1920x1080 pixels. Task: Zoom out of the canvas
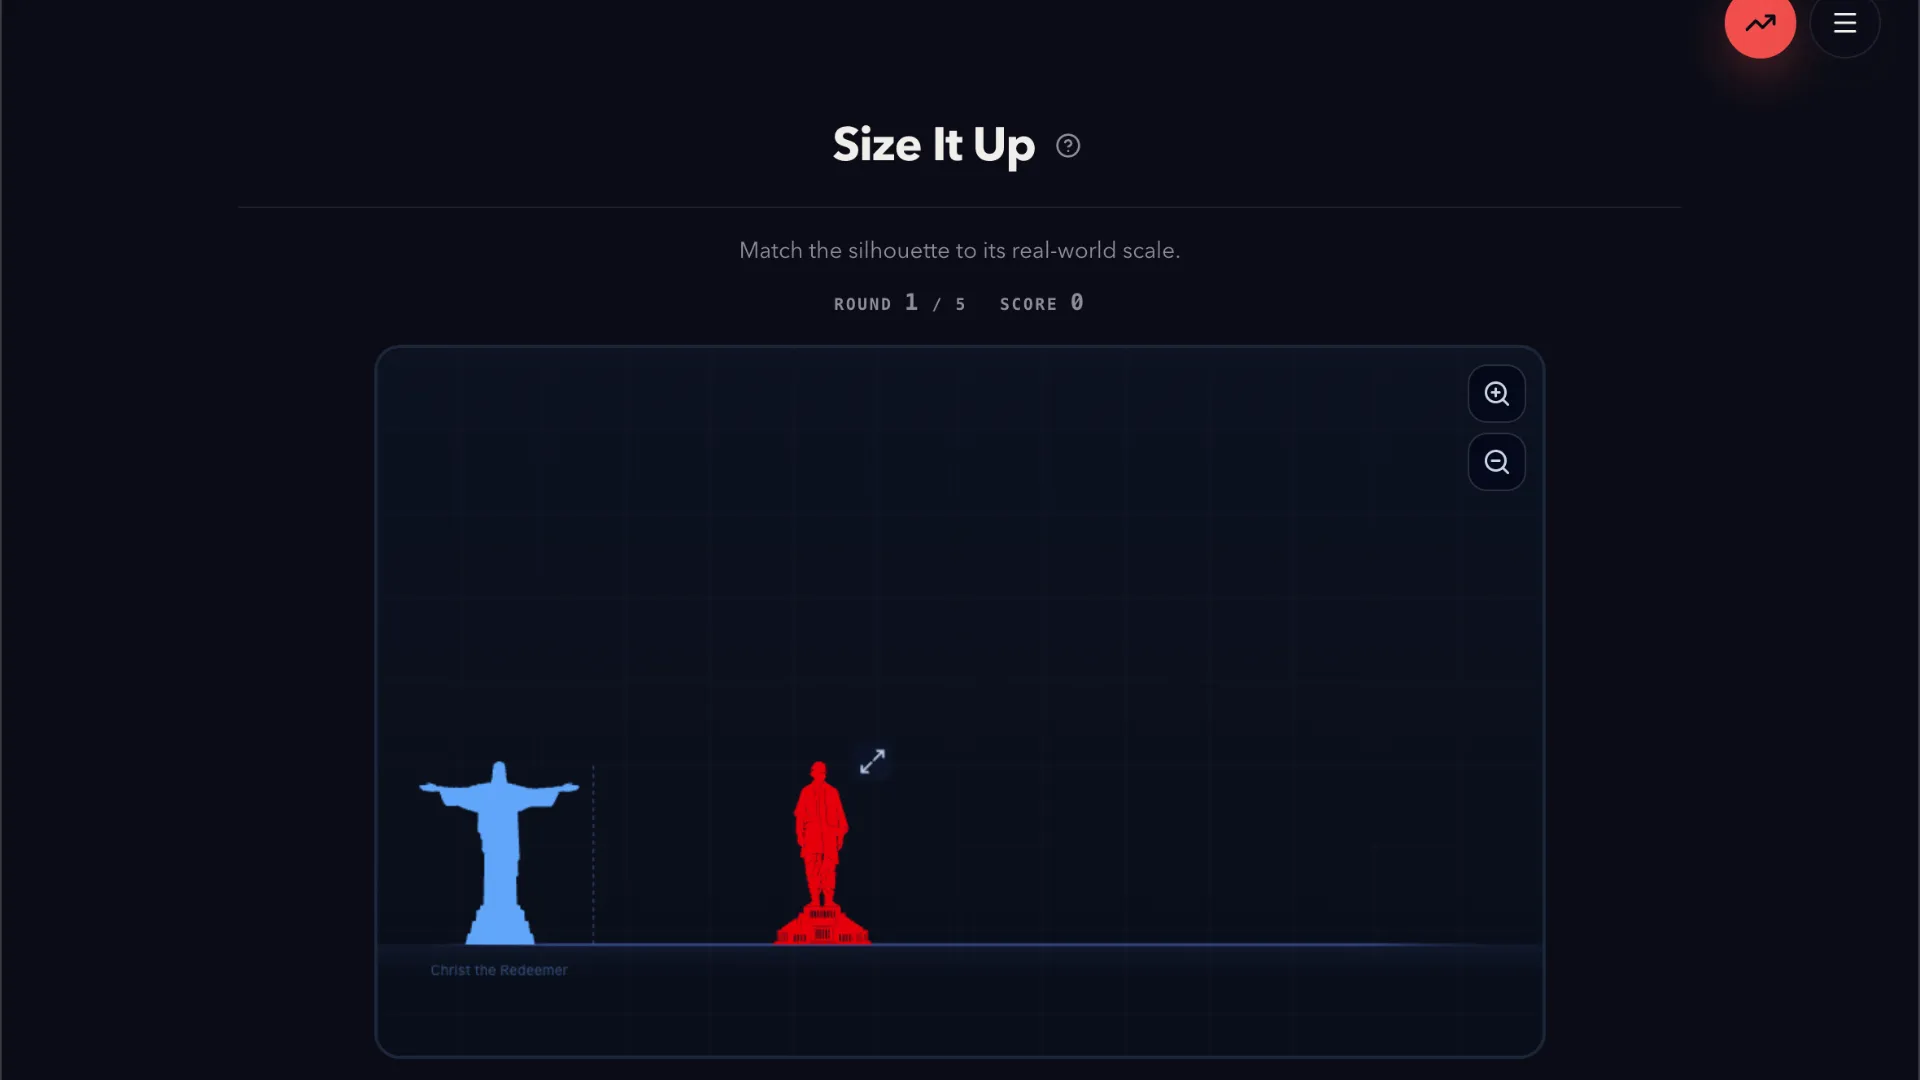point(1497,462)
